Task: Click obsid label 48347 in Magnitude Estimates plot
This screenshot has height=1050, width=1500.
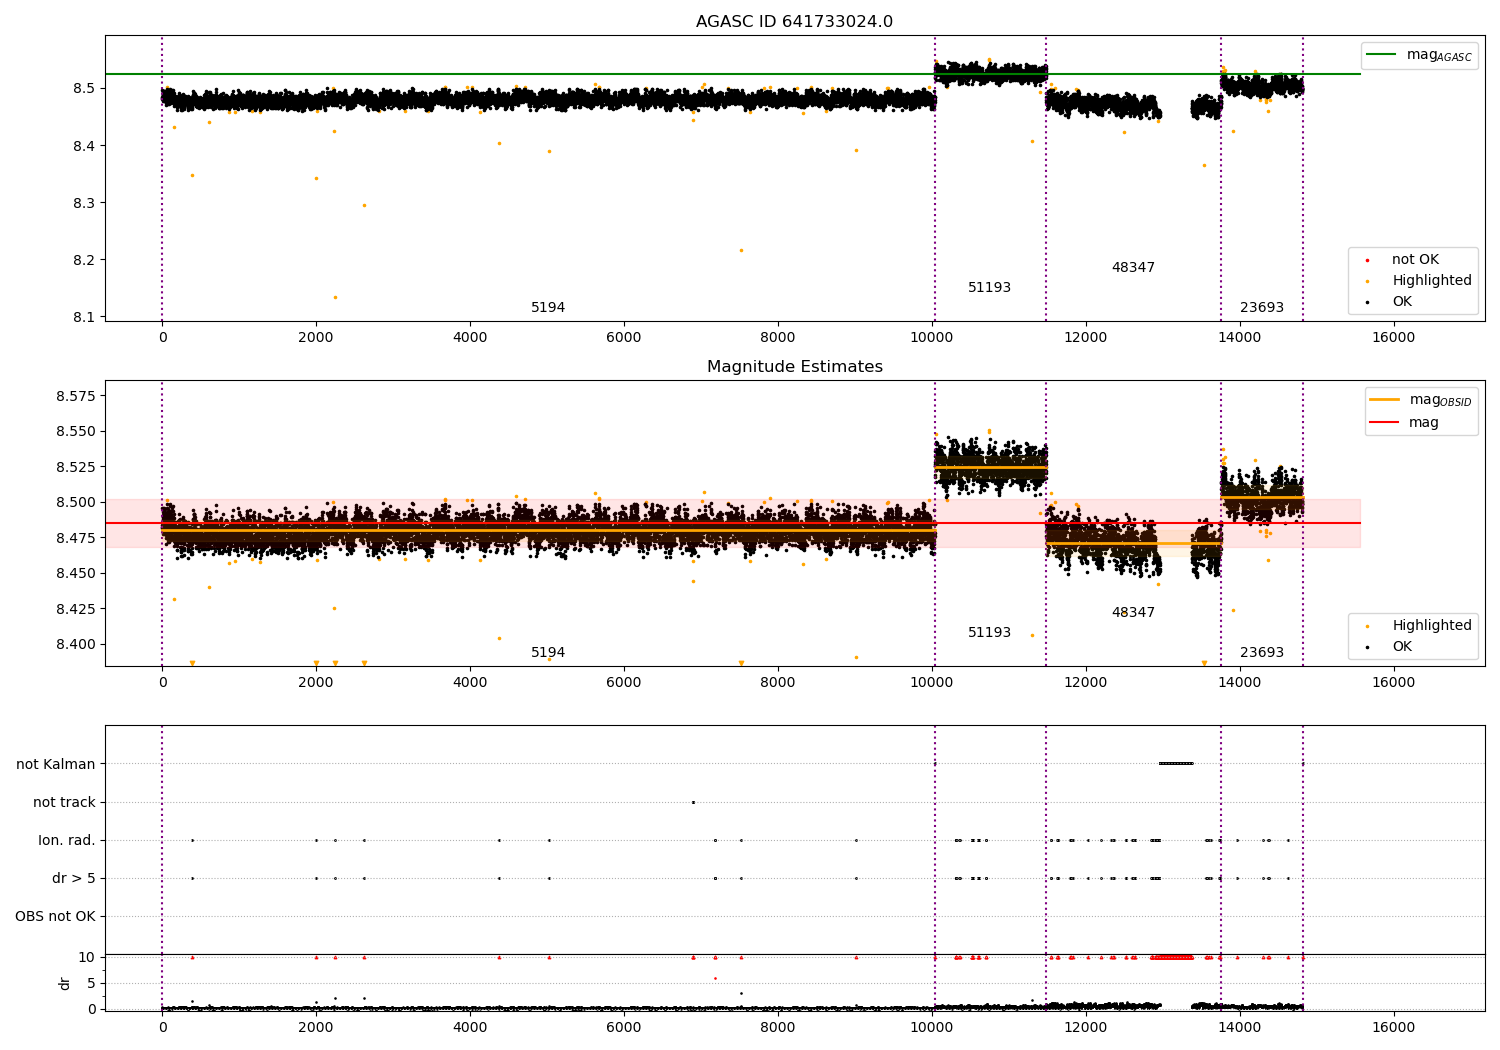Action: click(x=1133, y=613)
